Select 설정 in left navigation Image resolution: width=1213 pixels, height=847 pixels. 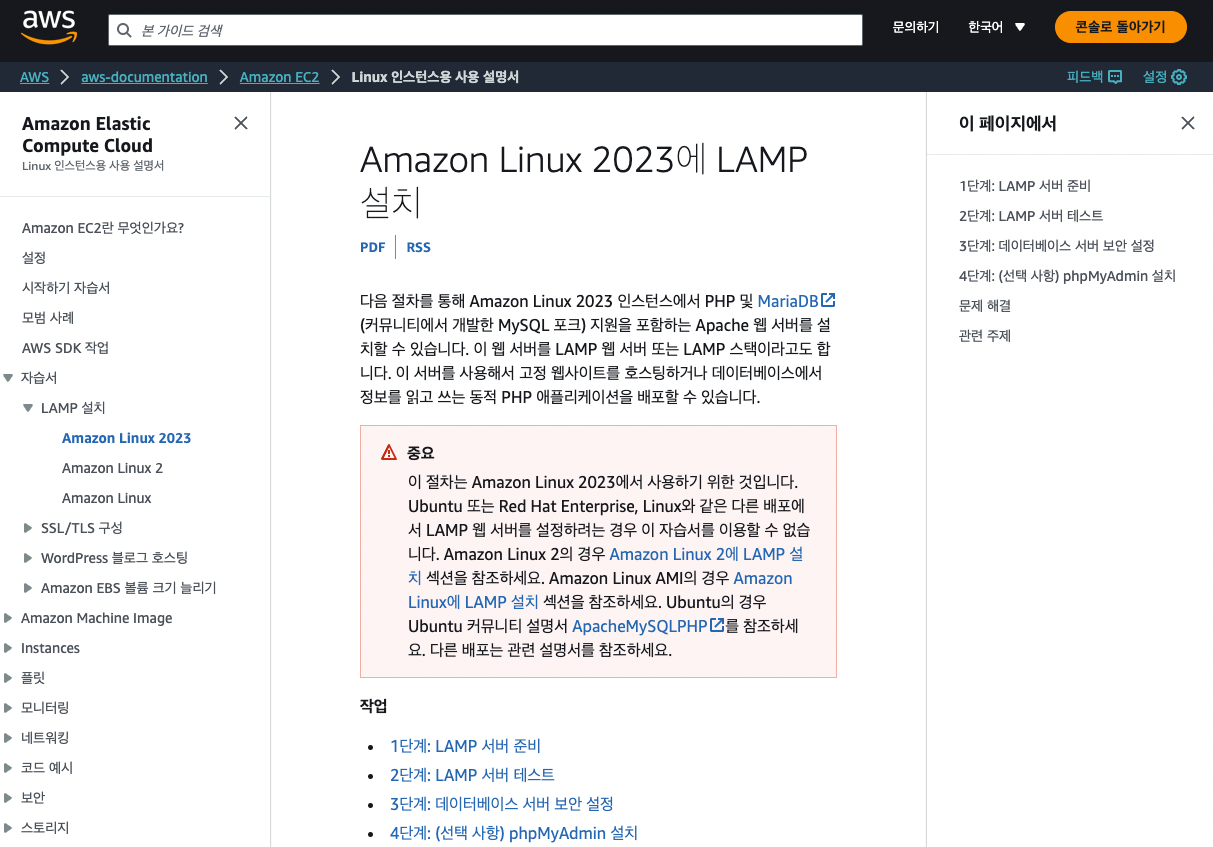pos(34,258)
